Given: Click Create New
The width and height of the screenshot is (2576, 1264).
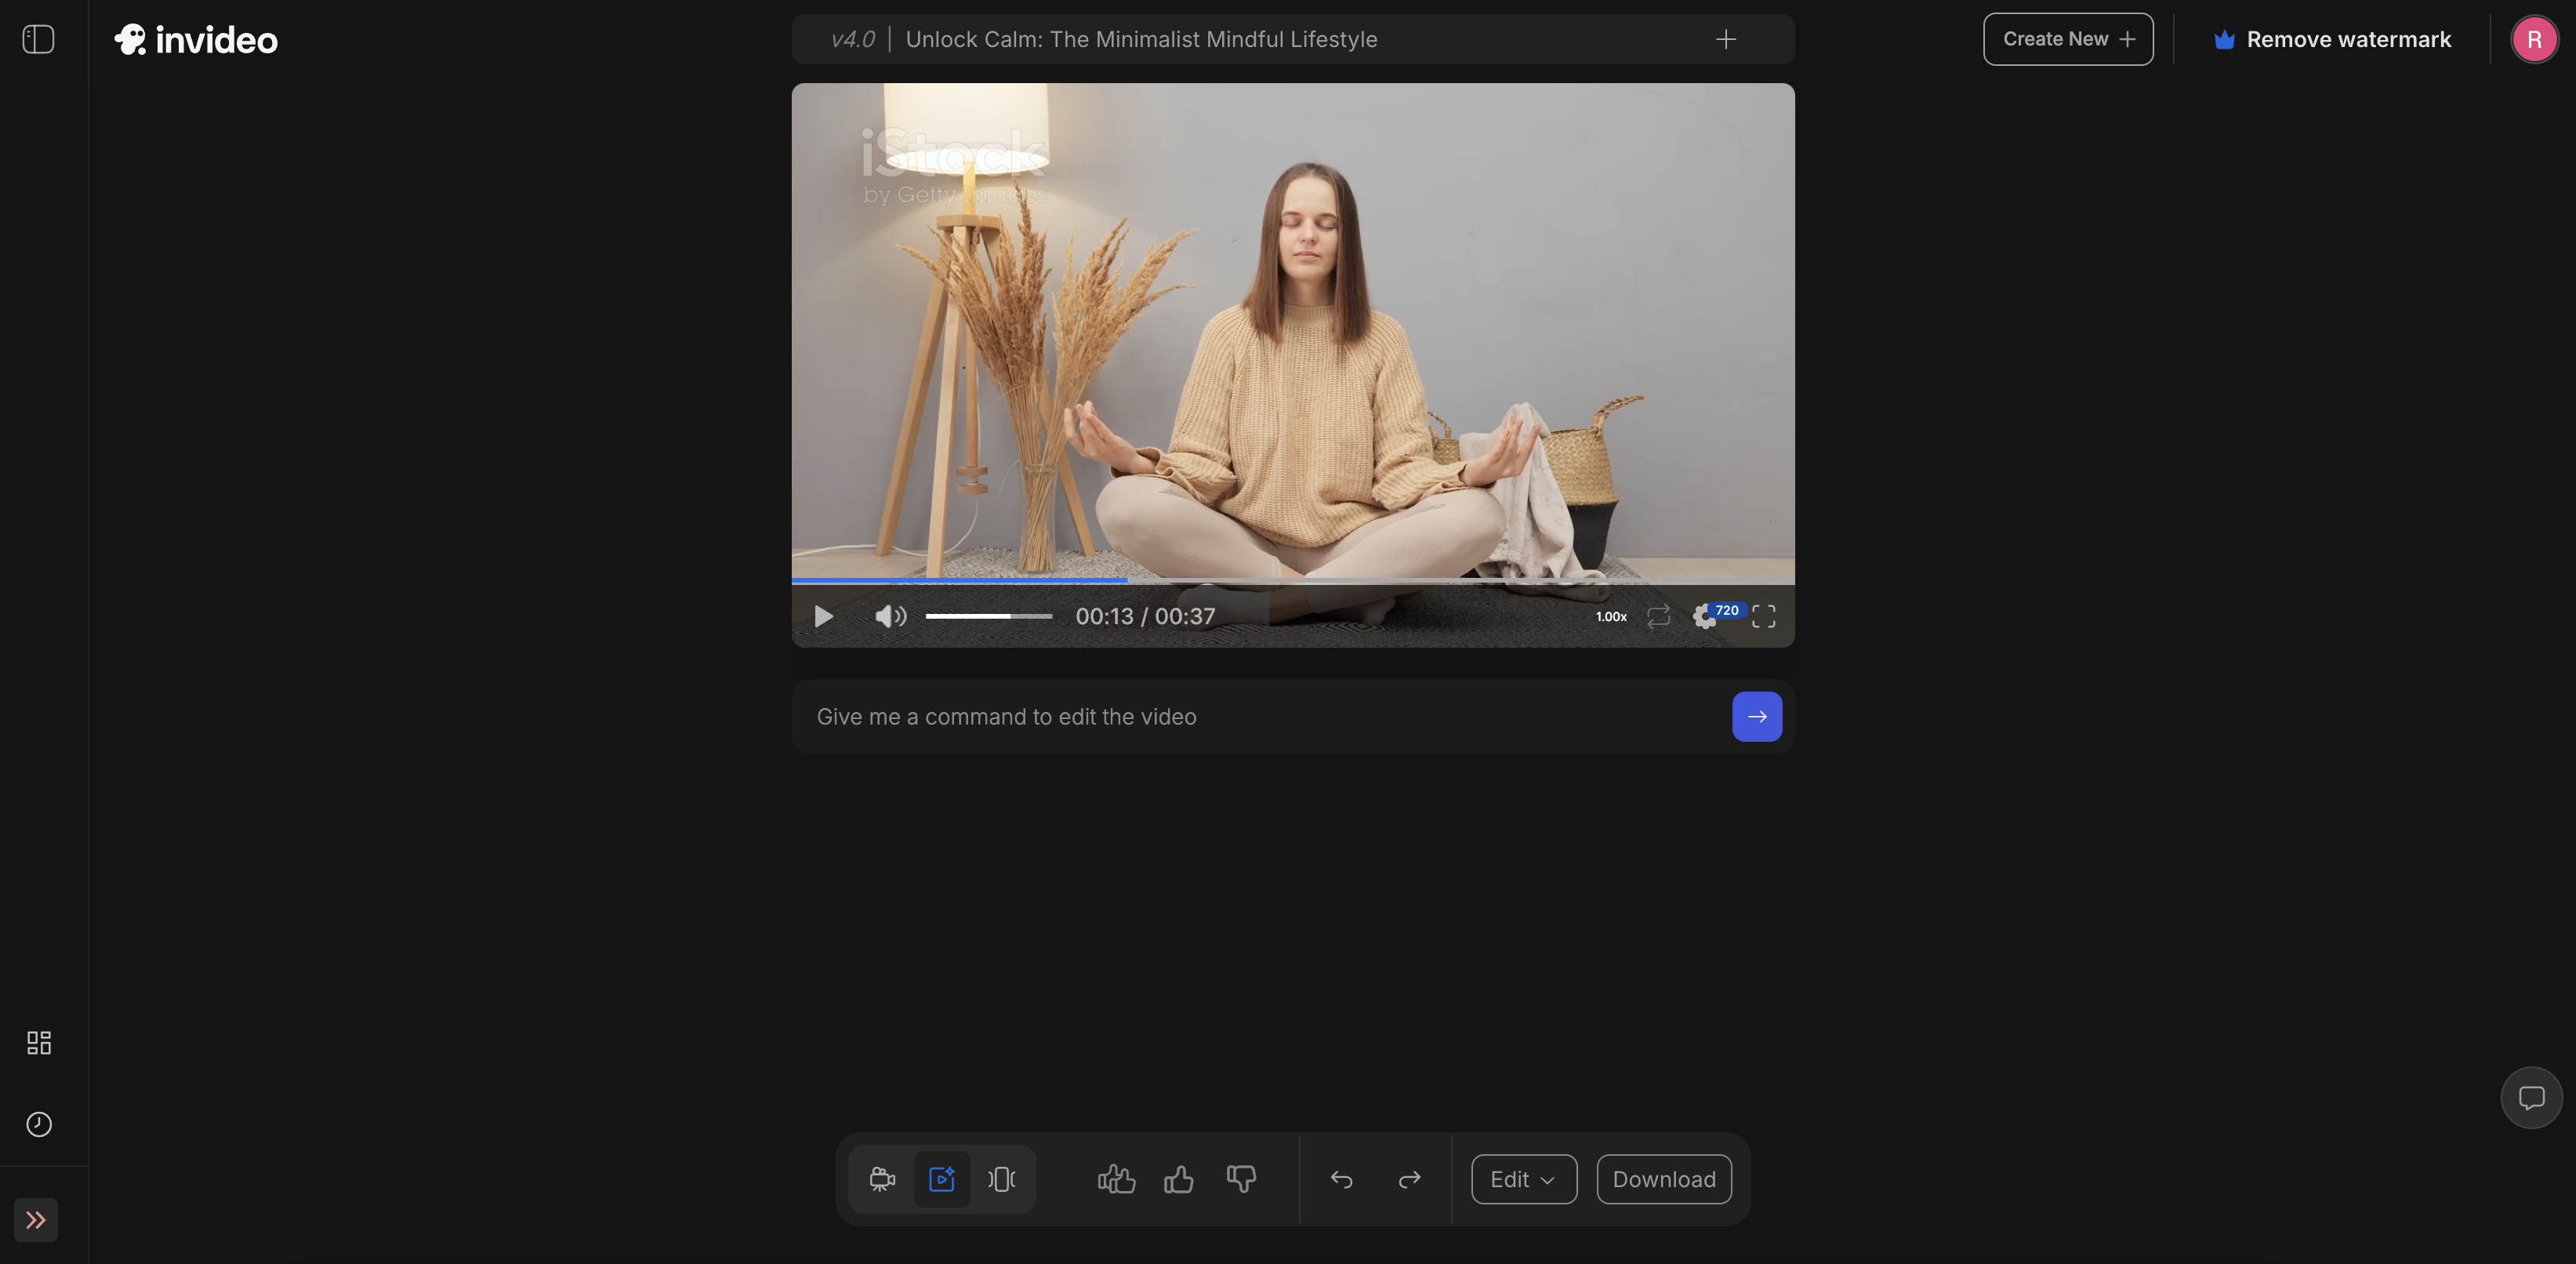Looking at the screenshot, I should point(2067,39).
